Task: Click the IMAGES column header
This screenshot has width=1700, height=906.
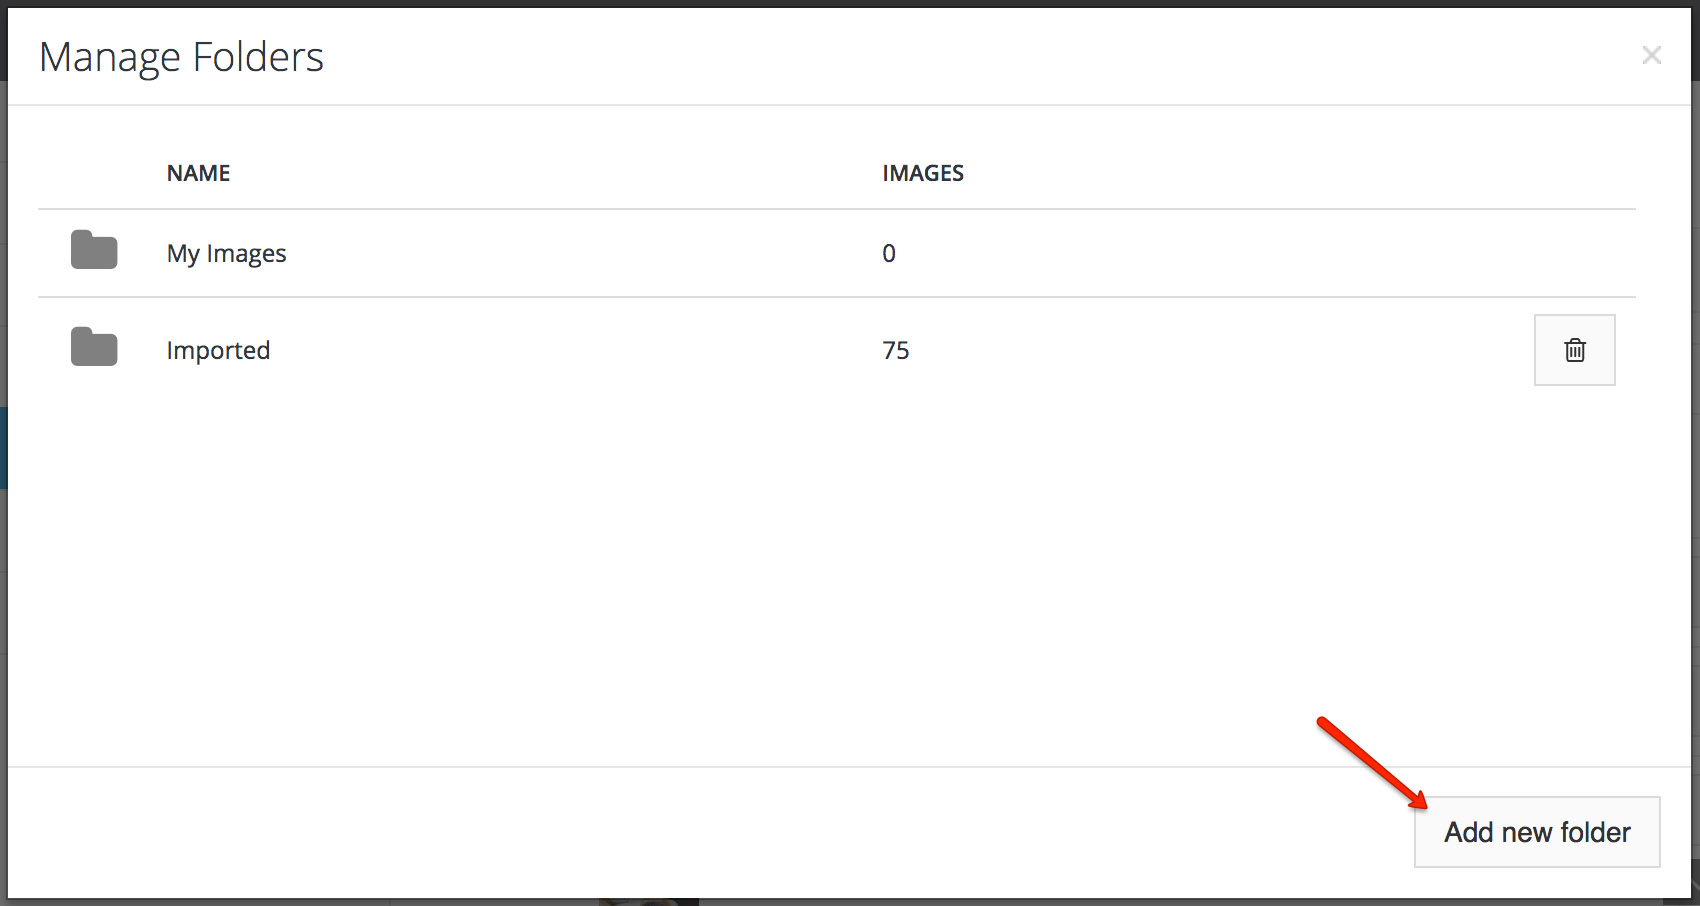Action: click(x=922, y=174)
